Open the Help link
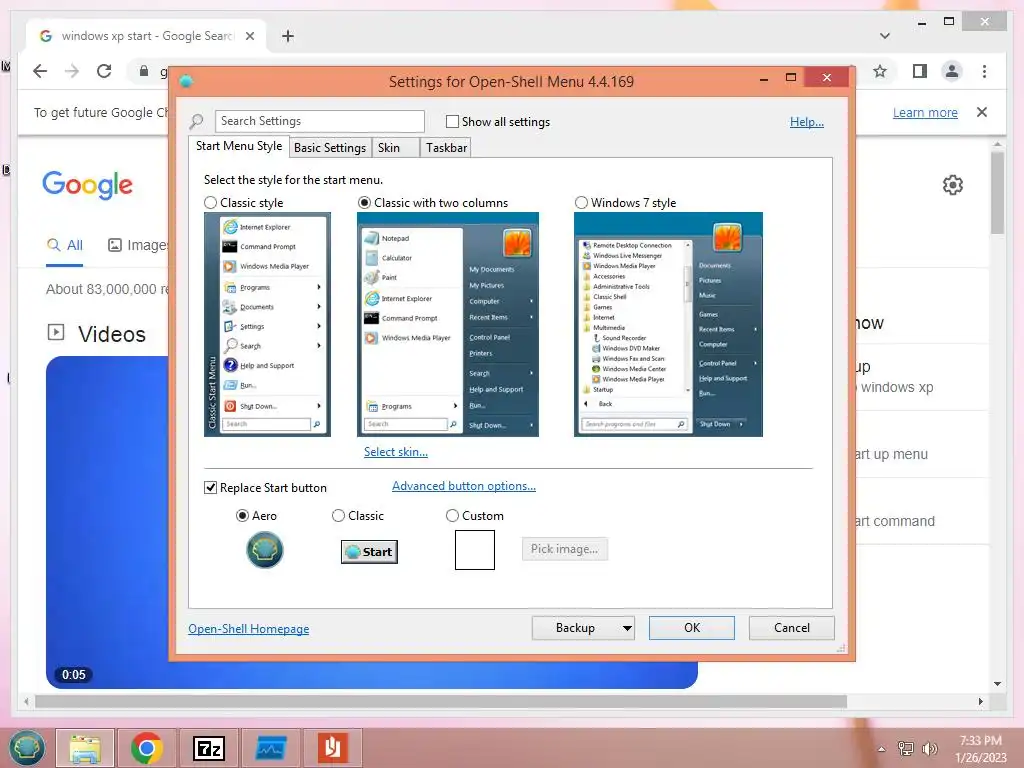 [x=807, y=122]
